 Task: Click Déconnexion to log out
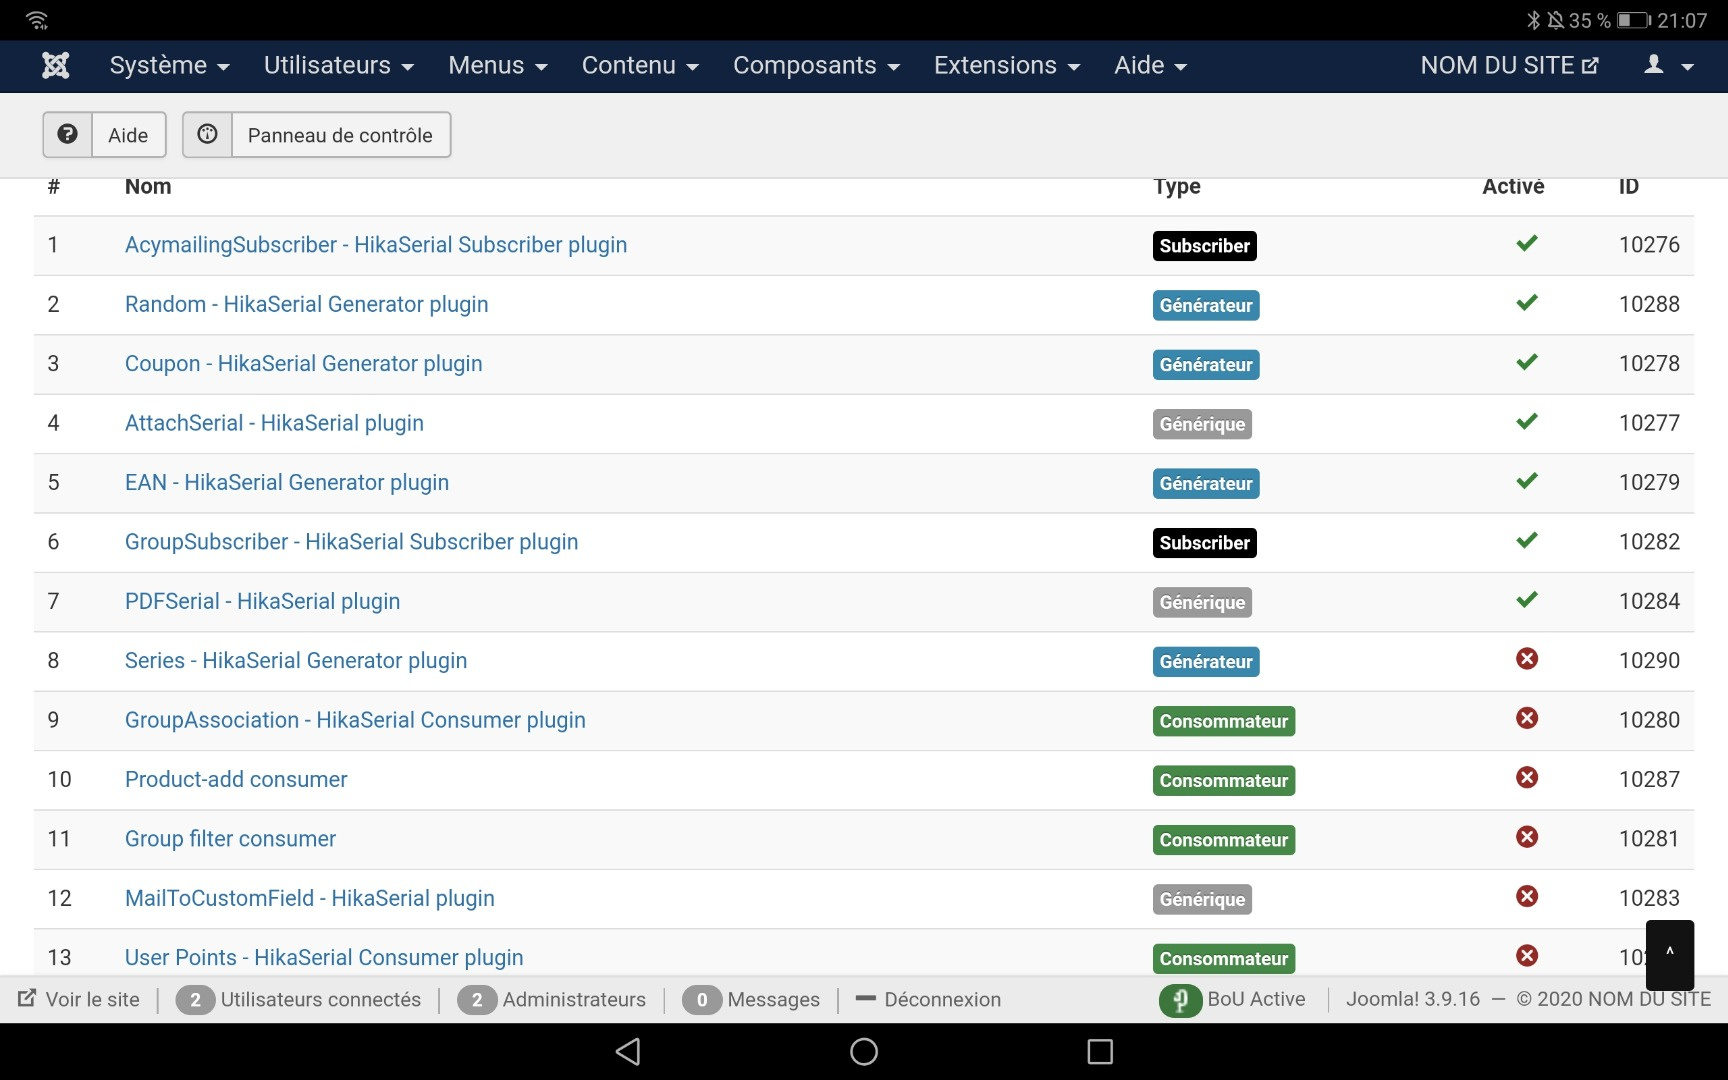[929, 1000]
